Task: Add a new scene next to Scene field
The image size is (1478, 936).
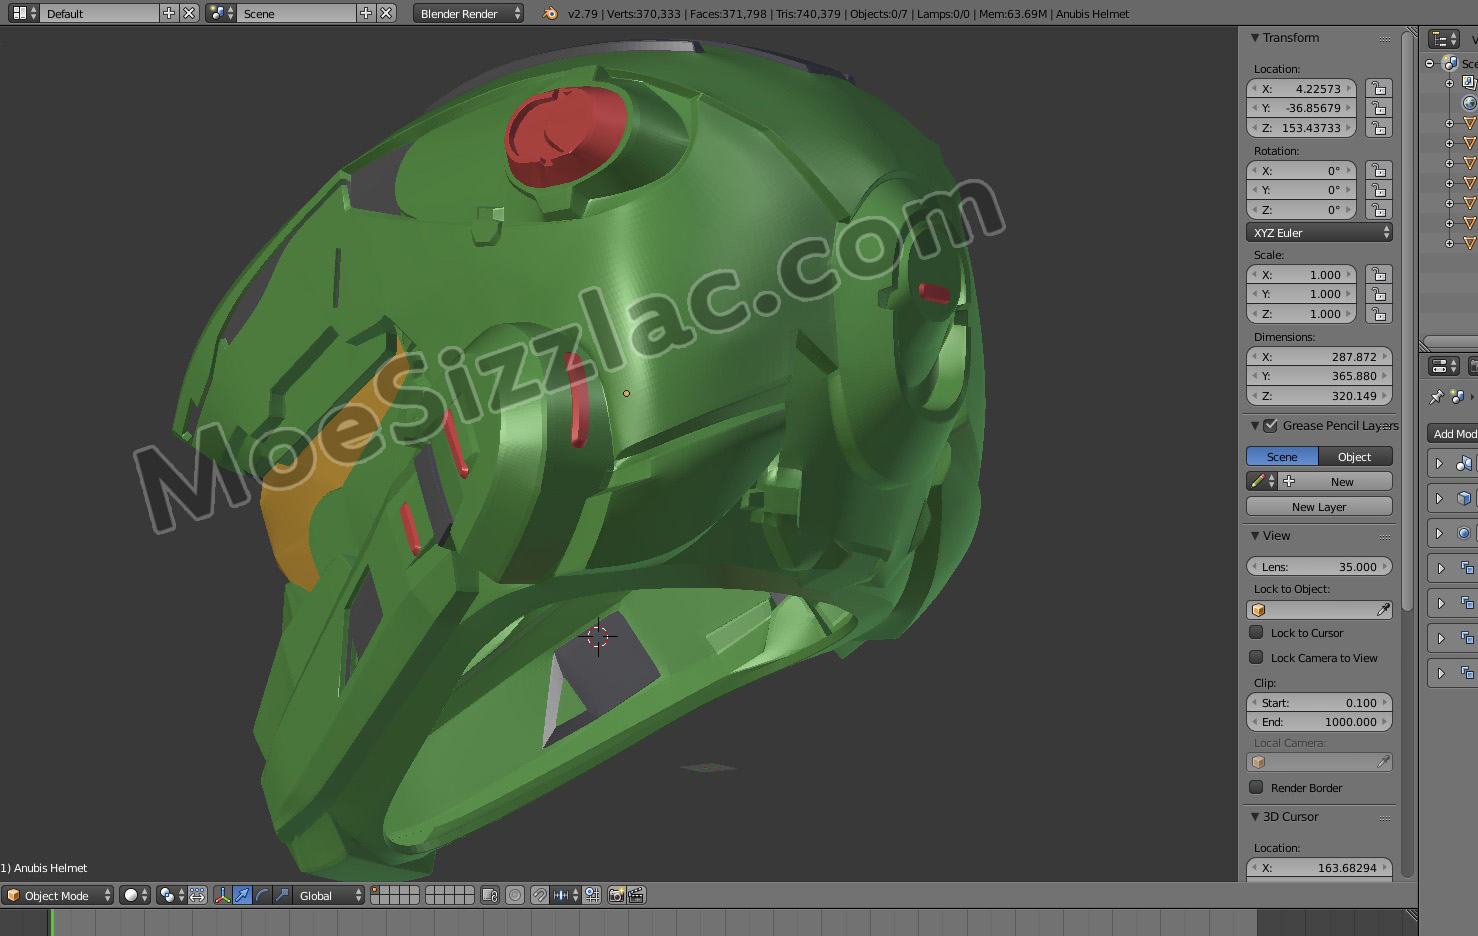Action: point(366,13)
